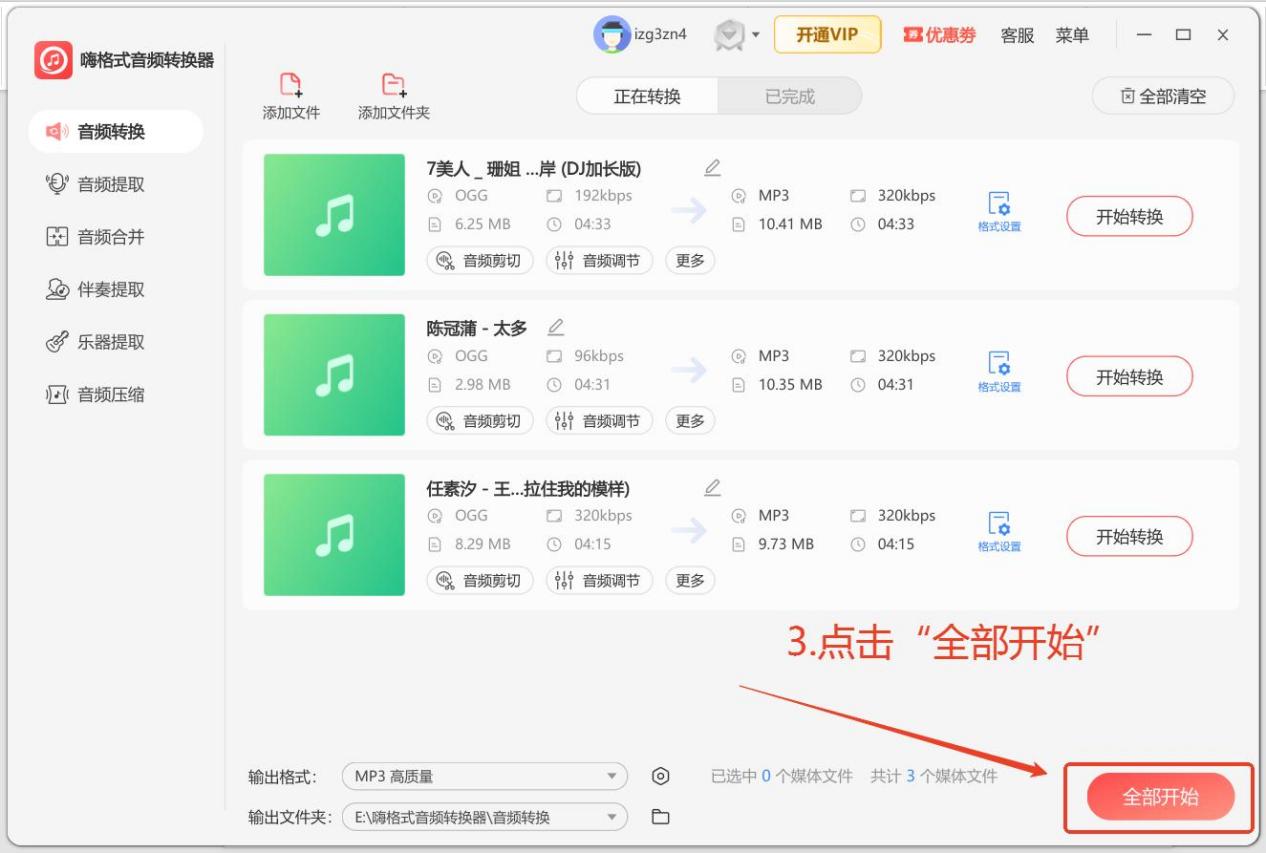Click 7美人 track title text

pos(534,168)
